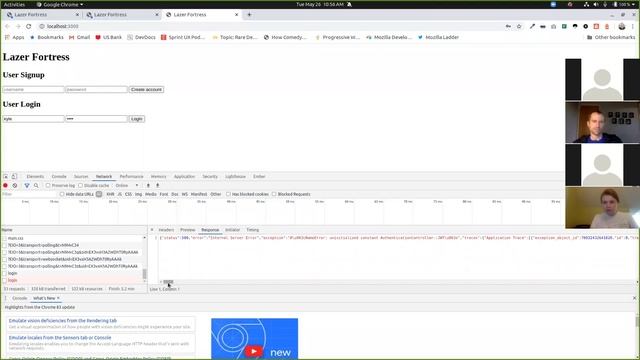The image size is (640, 360).
Task: Open the Online throttling dropdown
Action: tap(127, 185)
